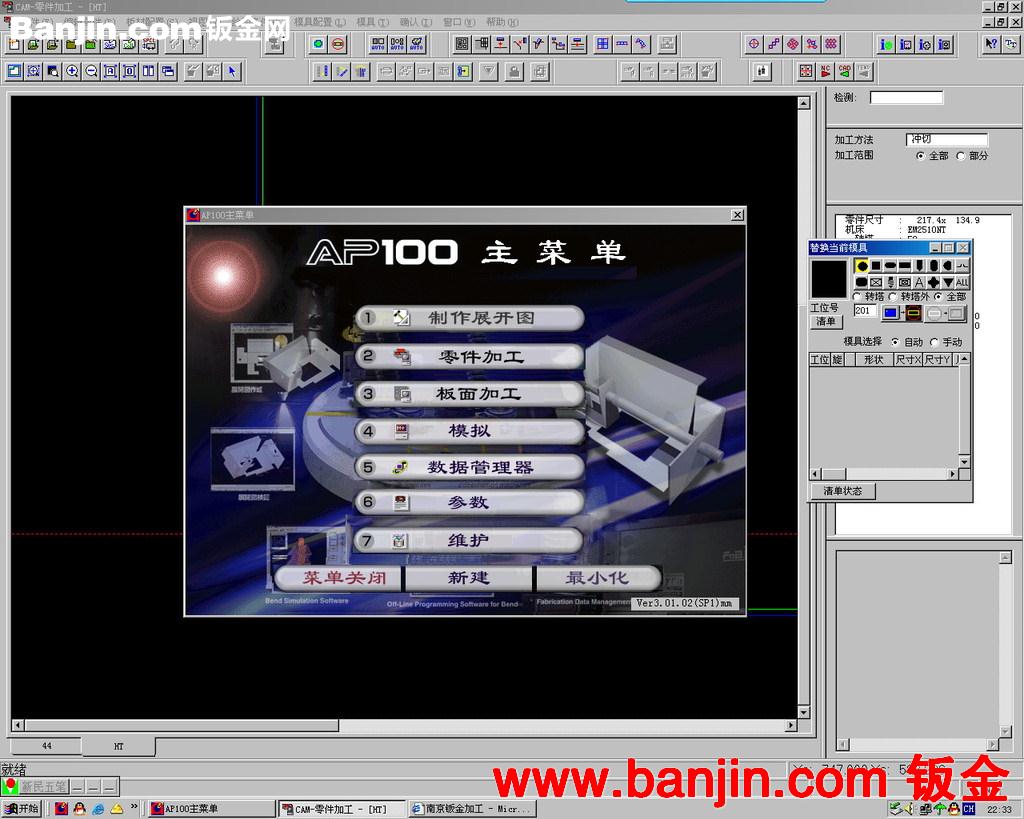This screenshot has width=1024, height=819.
Task: Open 板面加工 from AP100 main menu
Action: point(469,394)
